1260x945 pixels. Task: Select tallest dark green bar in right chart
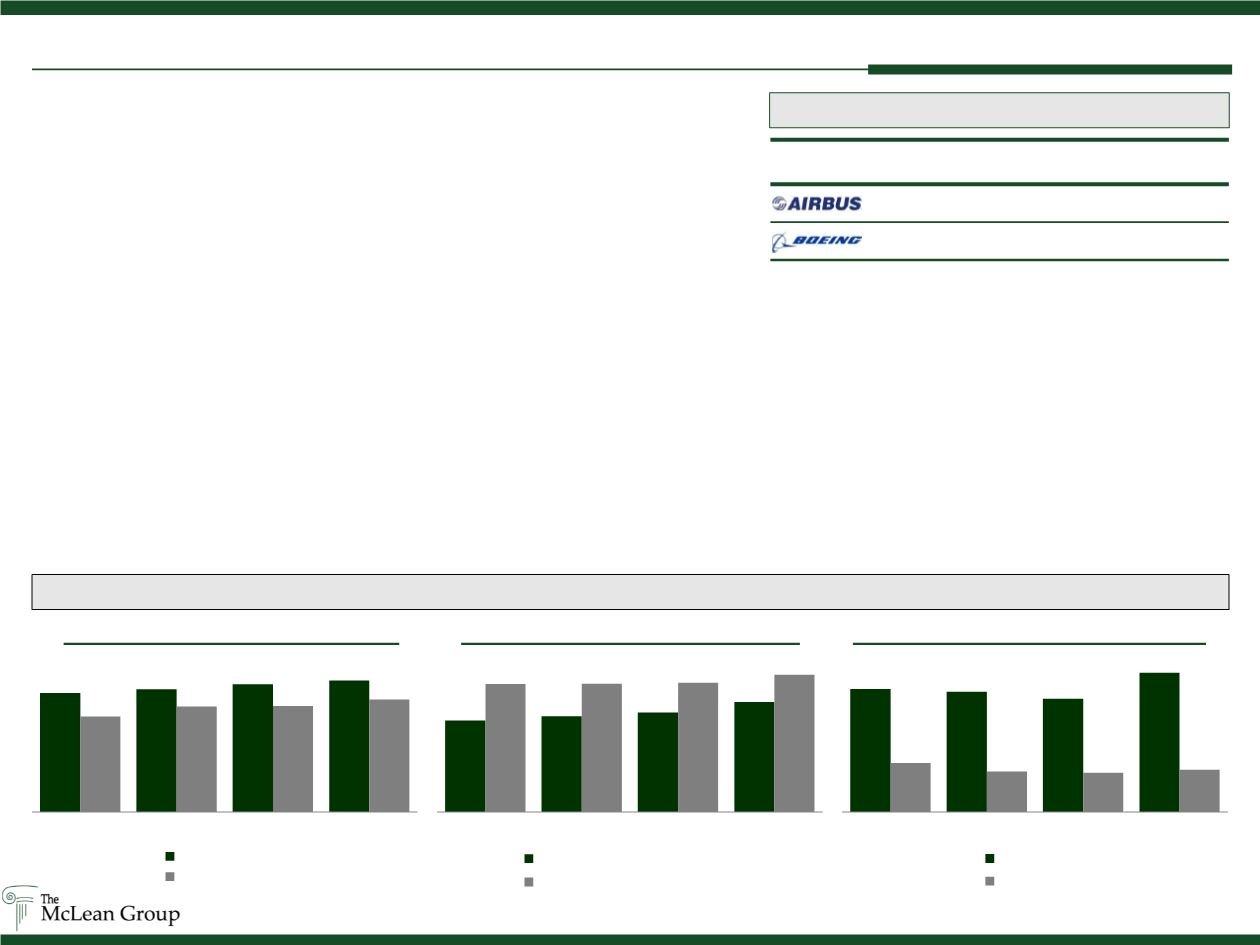pos(1159,742)
